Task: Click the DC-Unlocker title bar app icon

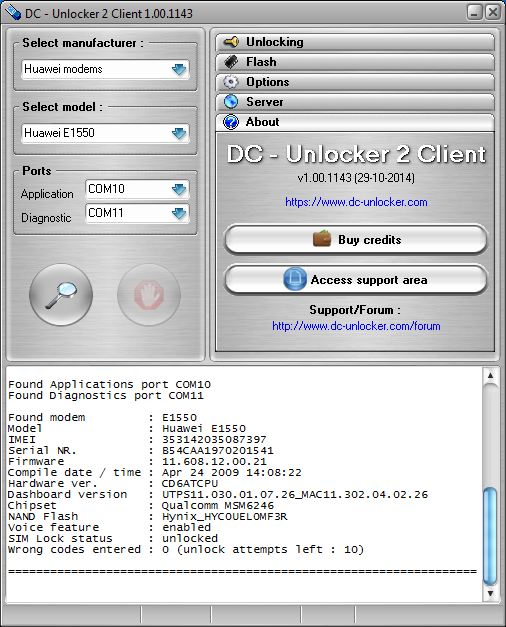Action: (13, 13)
